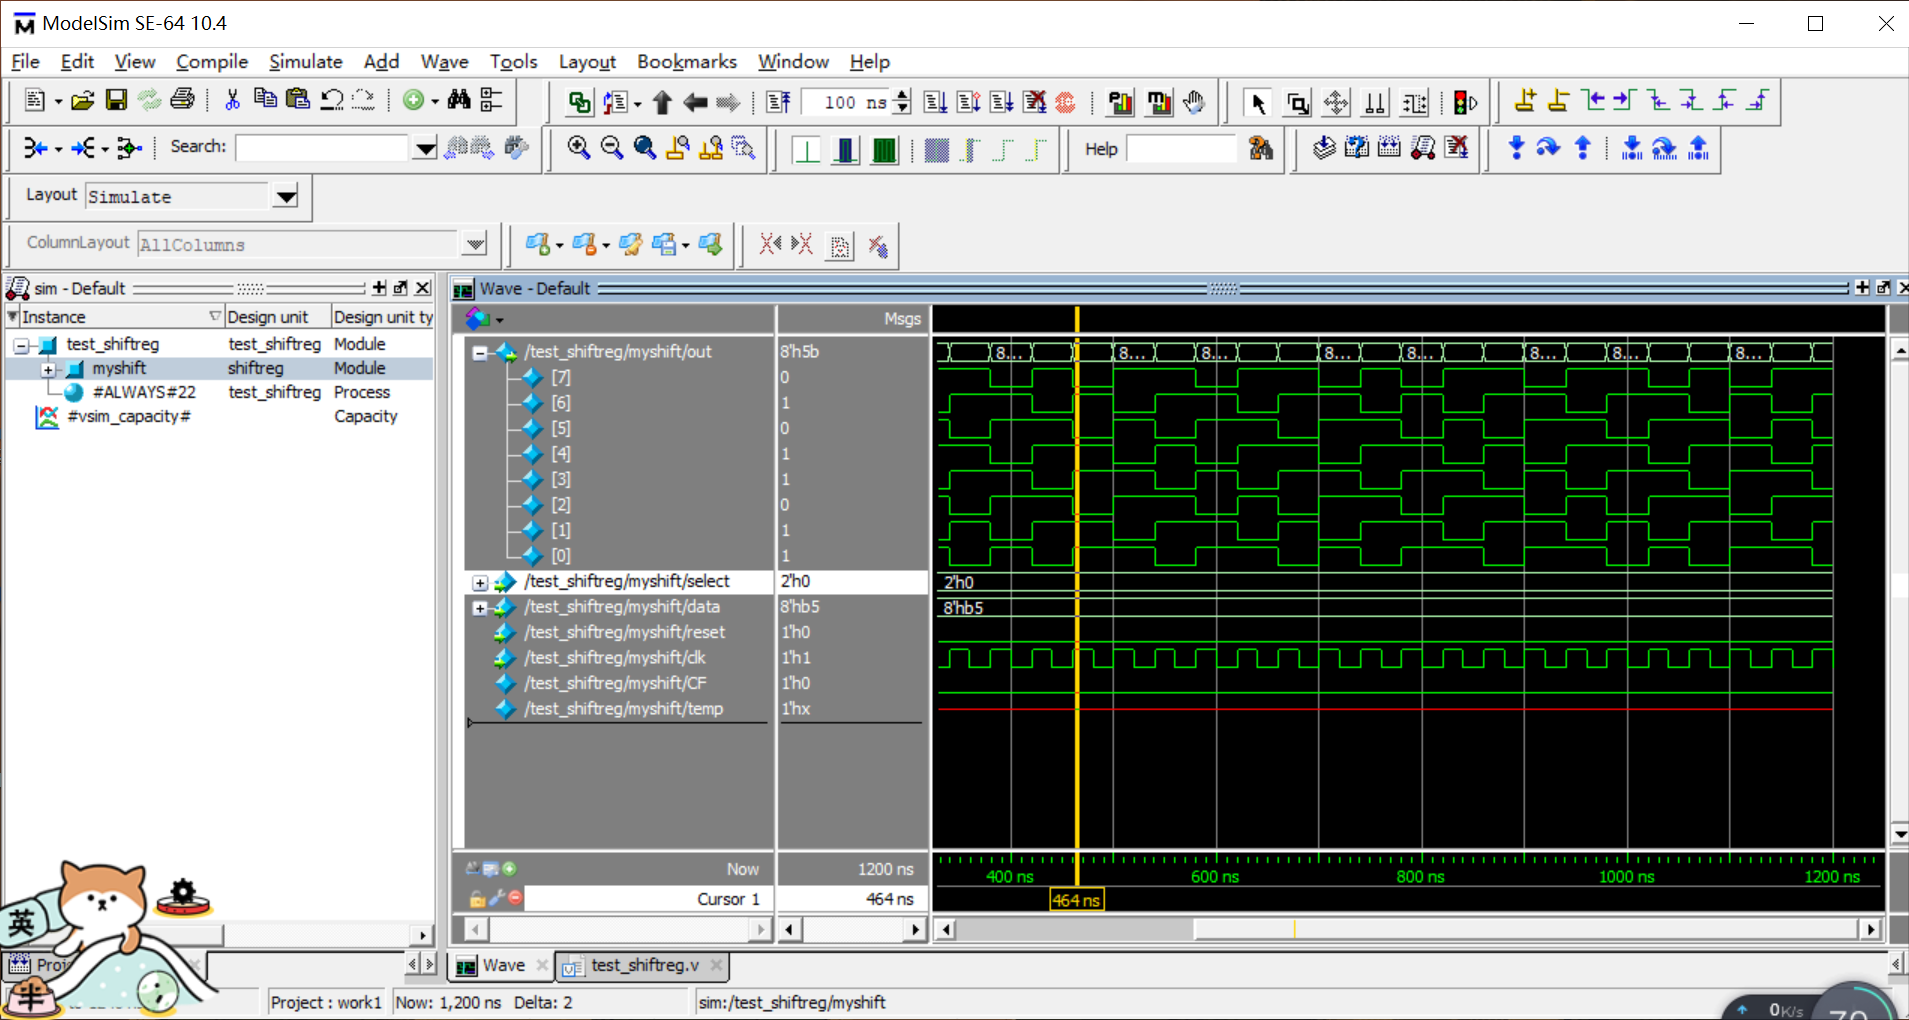Open the Layout Simulate dropdown
Screen dimensions: 1909x1020
tap(286, 196)
